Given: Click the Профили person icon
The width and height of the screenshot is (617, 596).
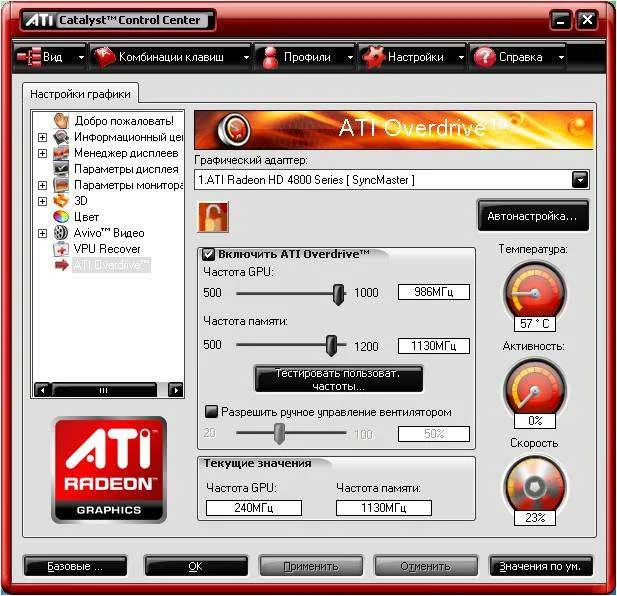Looking at the screenshot, I should point(270,57).
